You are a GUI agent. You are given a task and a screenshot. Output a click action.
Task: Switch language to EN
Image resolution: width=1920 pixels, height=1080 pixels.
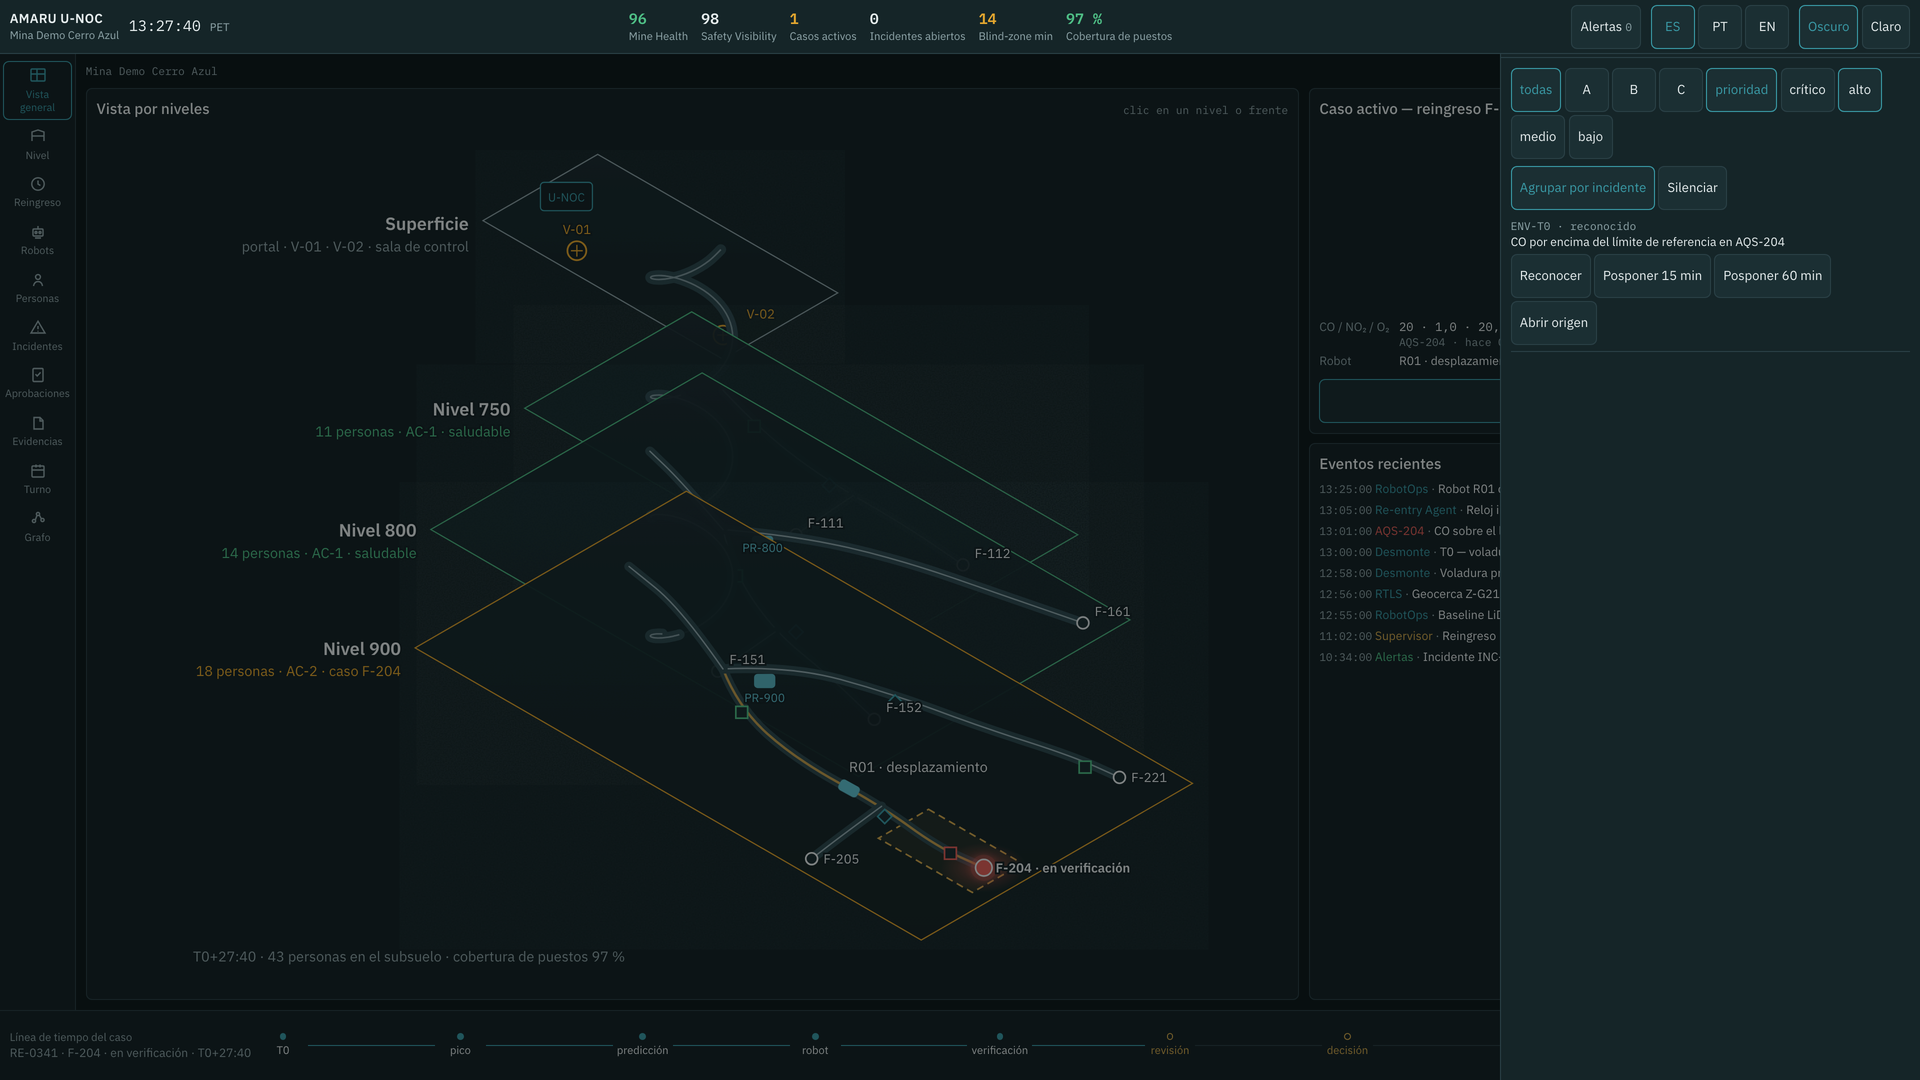tap(1767, 27)
